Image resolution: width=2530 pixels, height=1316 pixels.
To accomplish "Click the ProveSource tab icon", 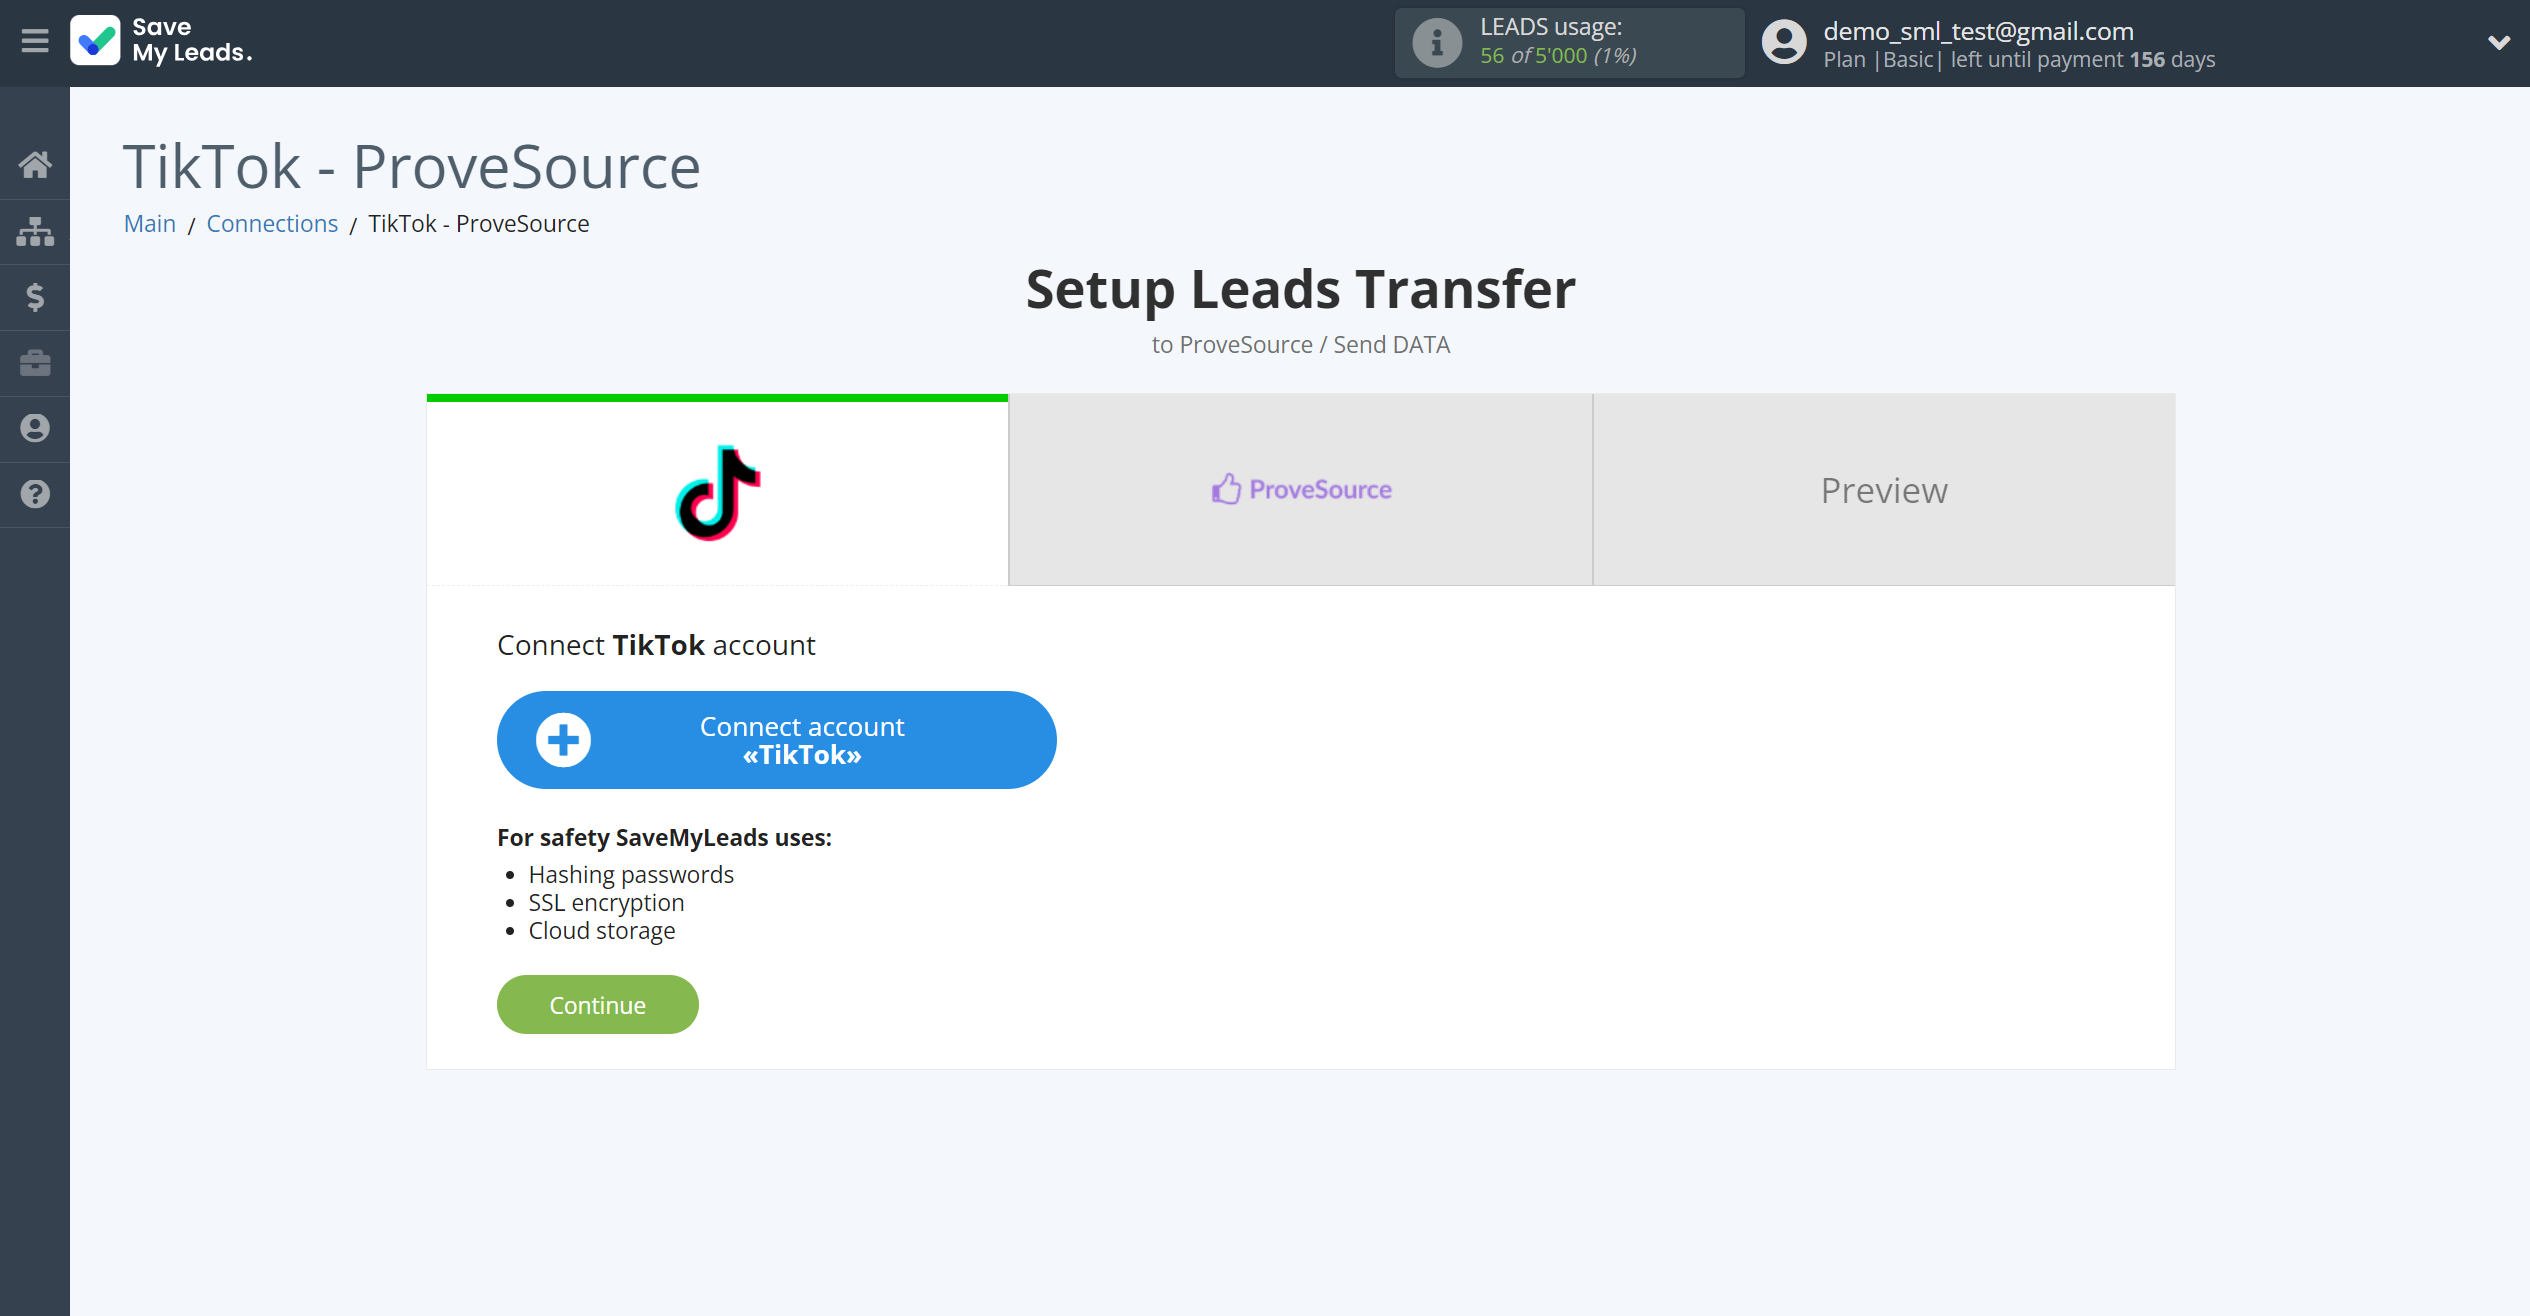I will click(1225, 489).
